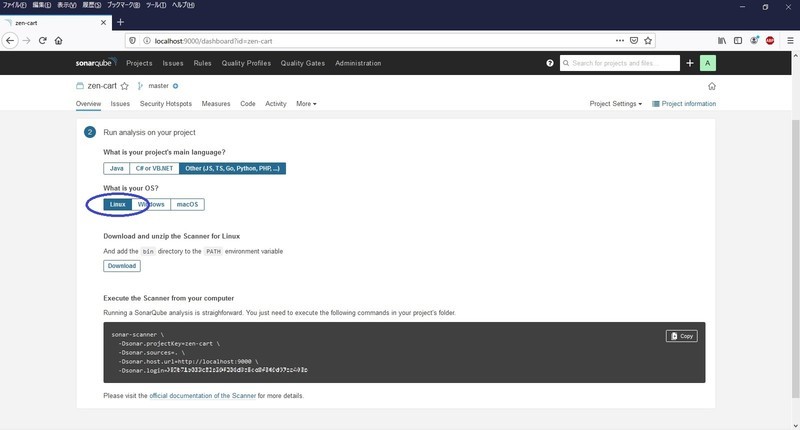800x430 pixels.
Task: Click the master branch status icon
Action: 176,86
